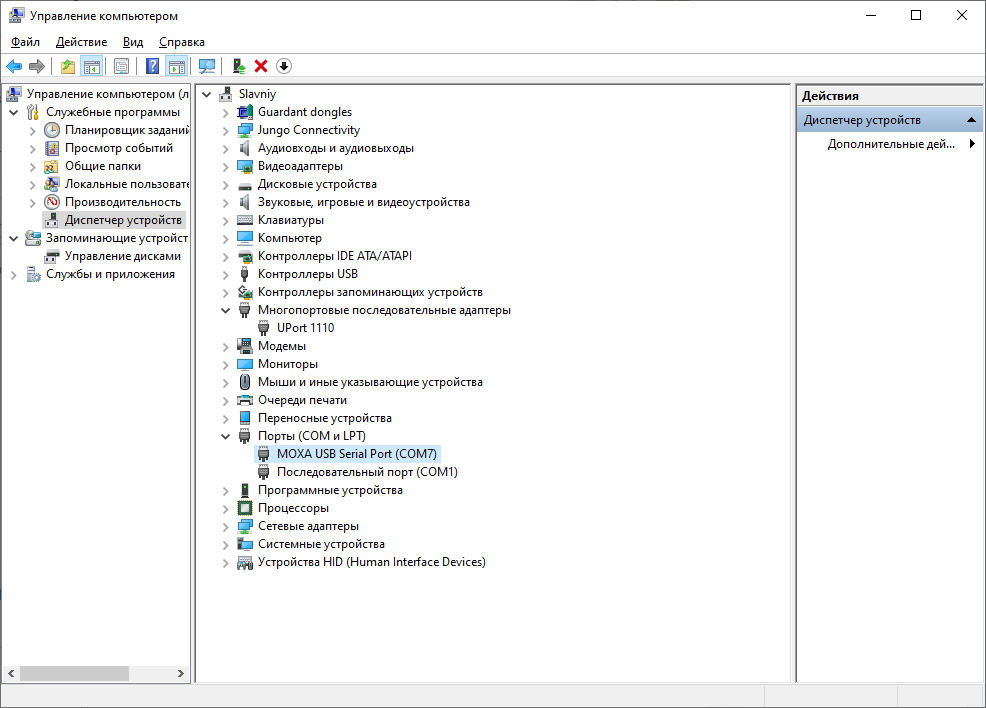Open the Вид menu
The height and width of the screenshot is (708, 986).
coord(133,42)
